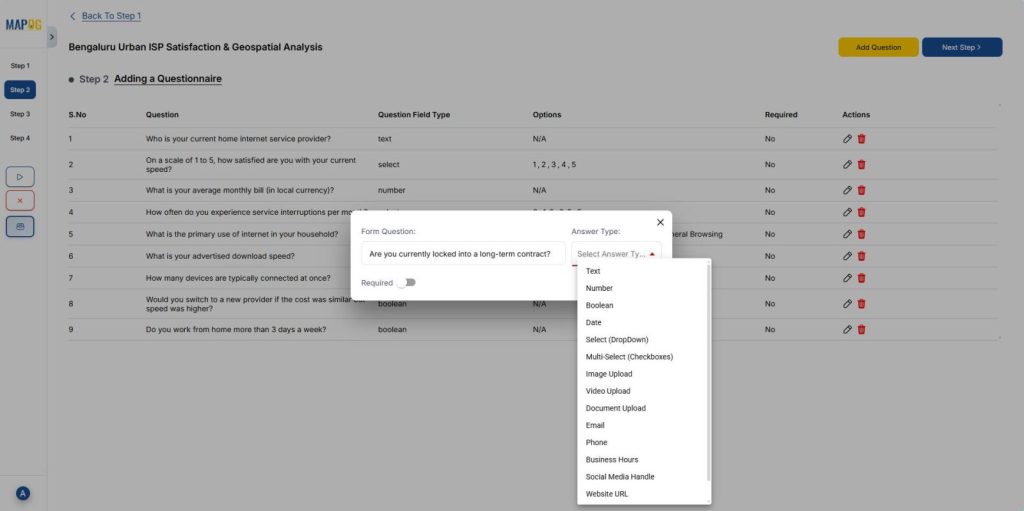The height and width of the screenshot is (511, 1024).
Task: Choose Email answer type
Action: [643, 425]
